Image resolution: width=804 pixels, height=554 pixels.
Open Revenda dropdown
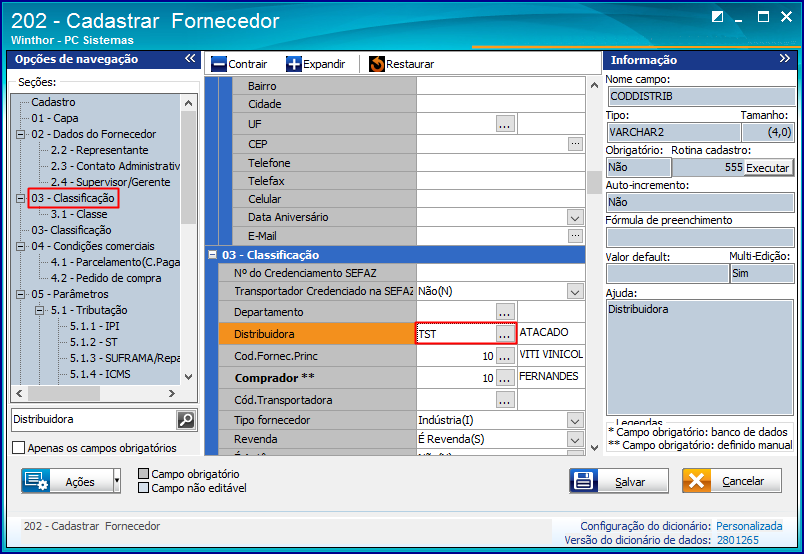point(575,439)
